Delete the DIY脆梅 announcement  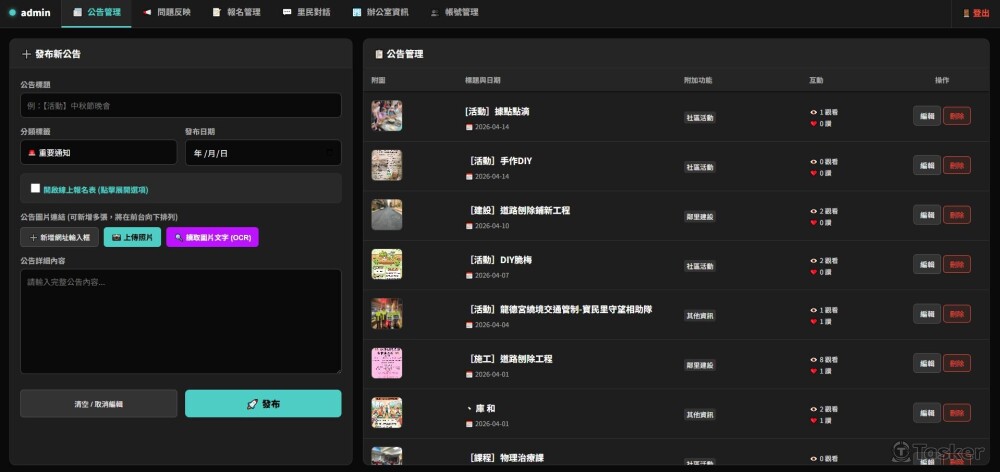coord(957,264)
